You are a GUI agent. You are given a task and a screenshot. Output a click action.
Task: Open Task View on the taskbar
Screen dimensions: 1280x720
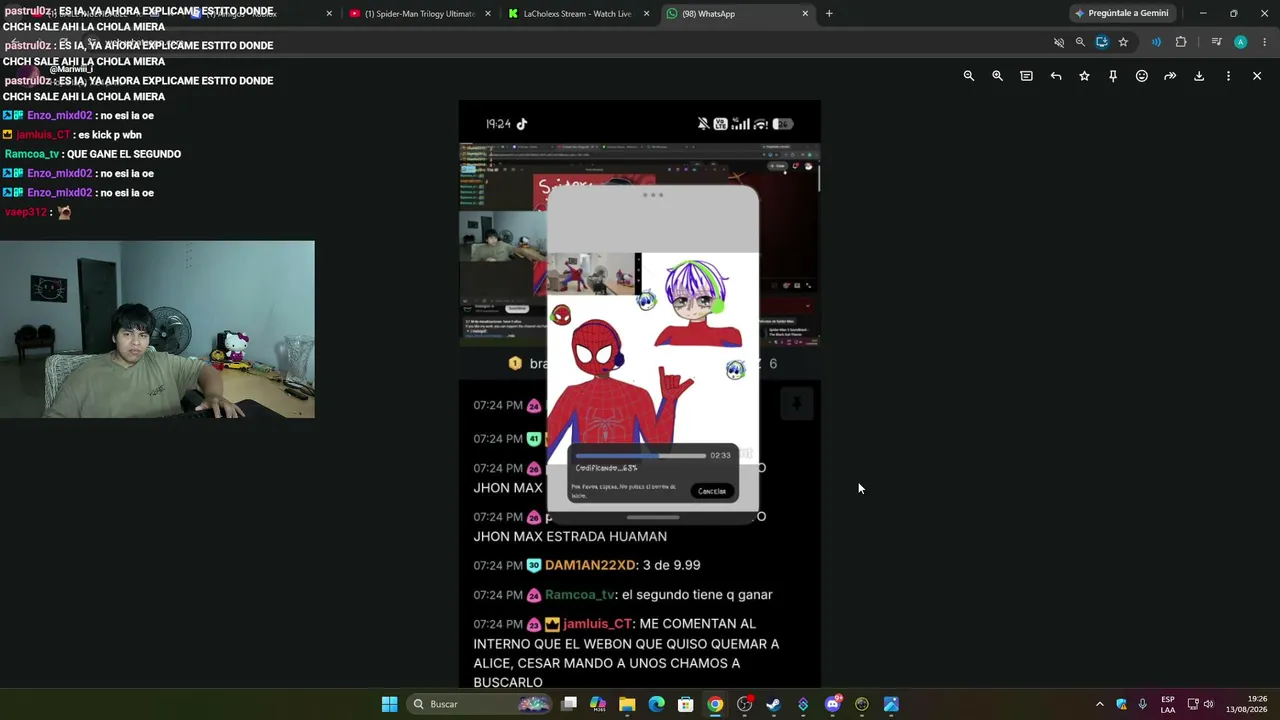point(569,704)
